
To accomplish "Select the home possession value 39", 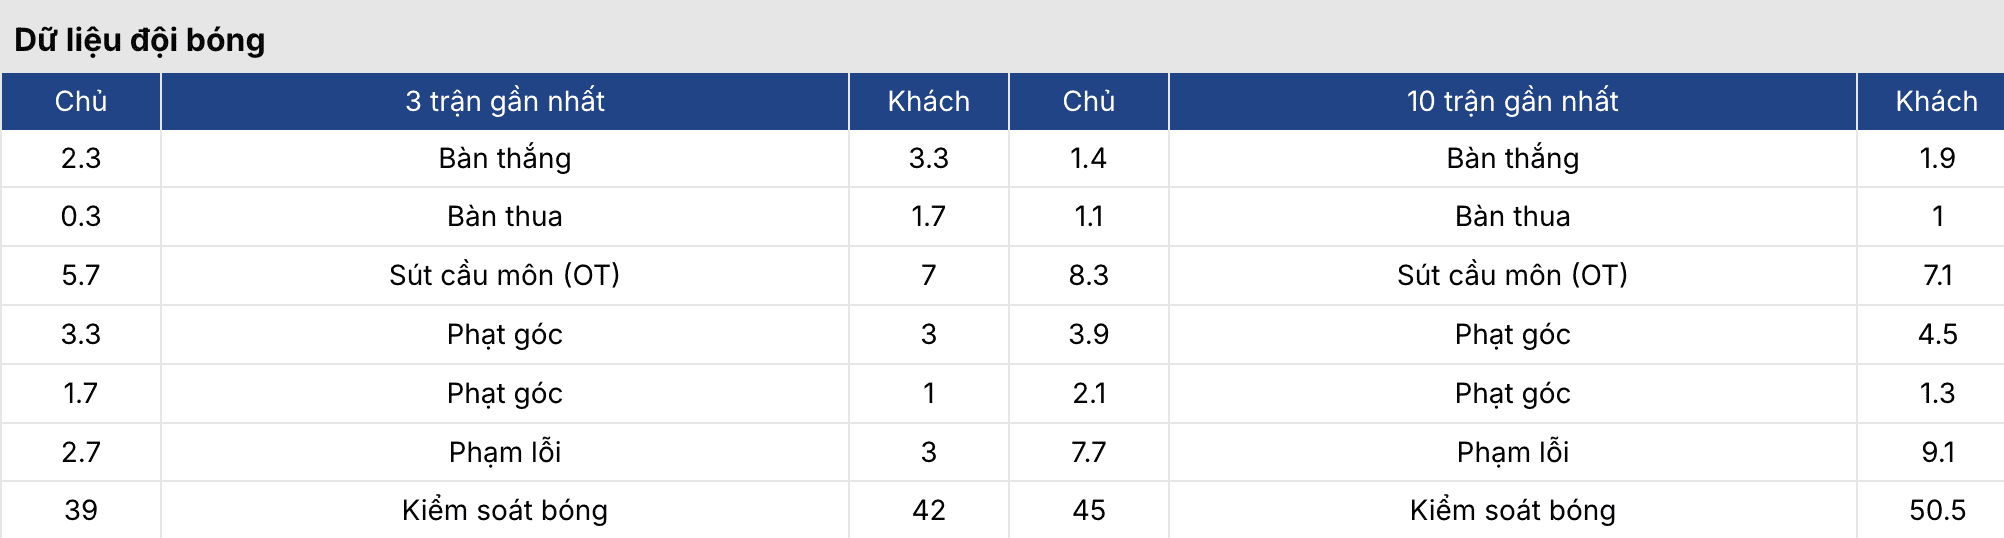I will pyautogui.click(x=81, y=510).
